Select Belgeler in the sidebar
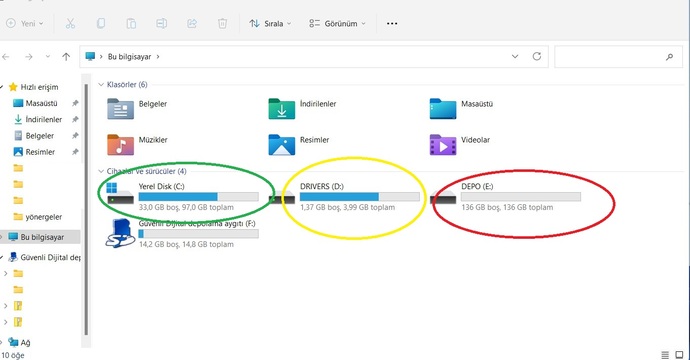 [40, 136]
